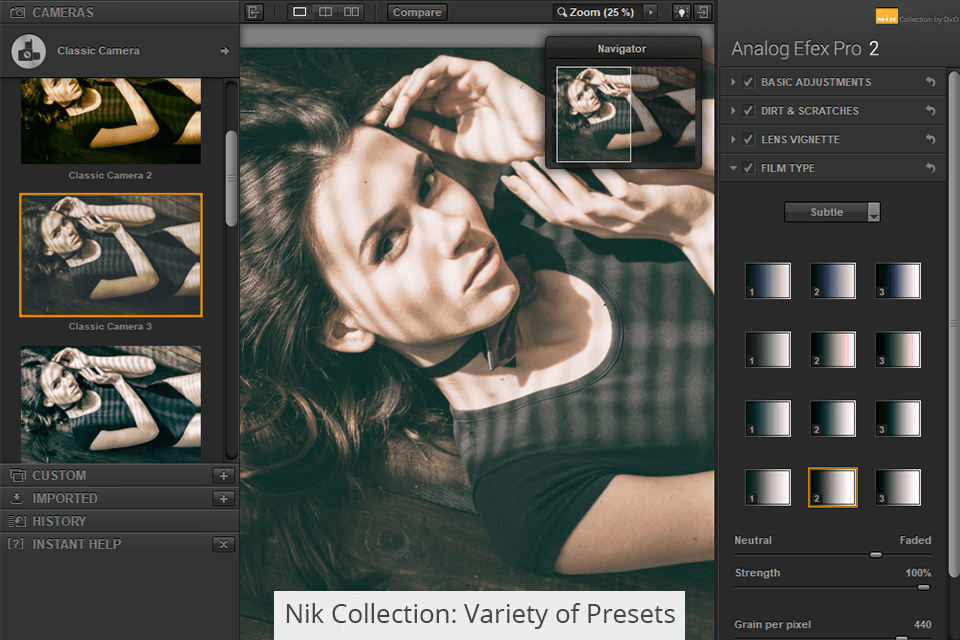Select pink-tinted swatch 2 in second row
Screen dimensions: 960x640
pyautogui.click(x=833, y=350)
